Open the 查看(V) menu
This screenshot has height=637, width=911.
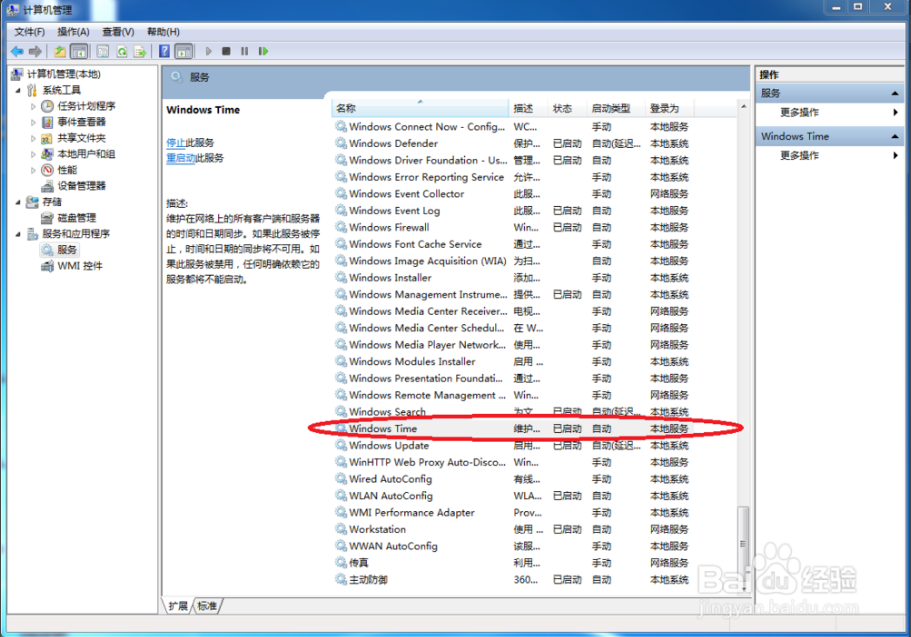[118, 32]
